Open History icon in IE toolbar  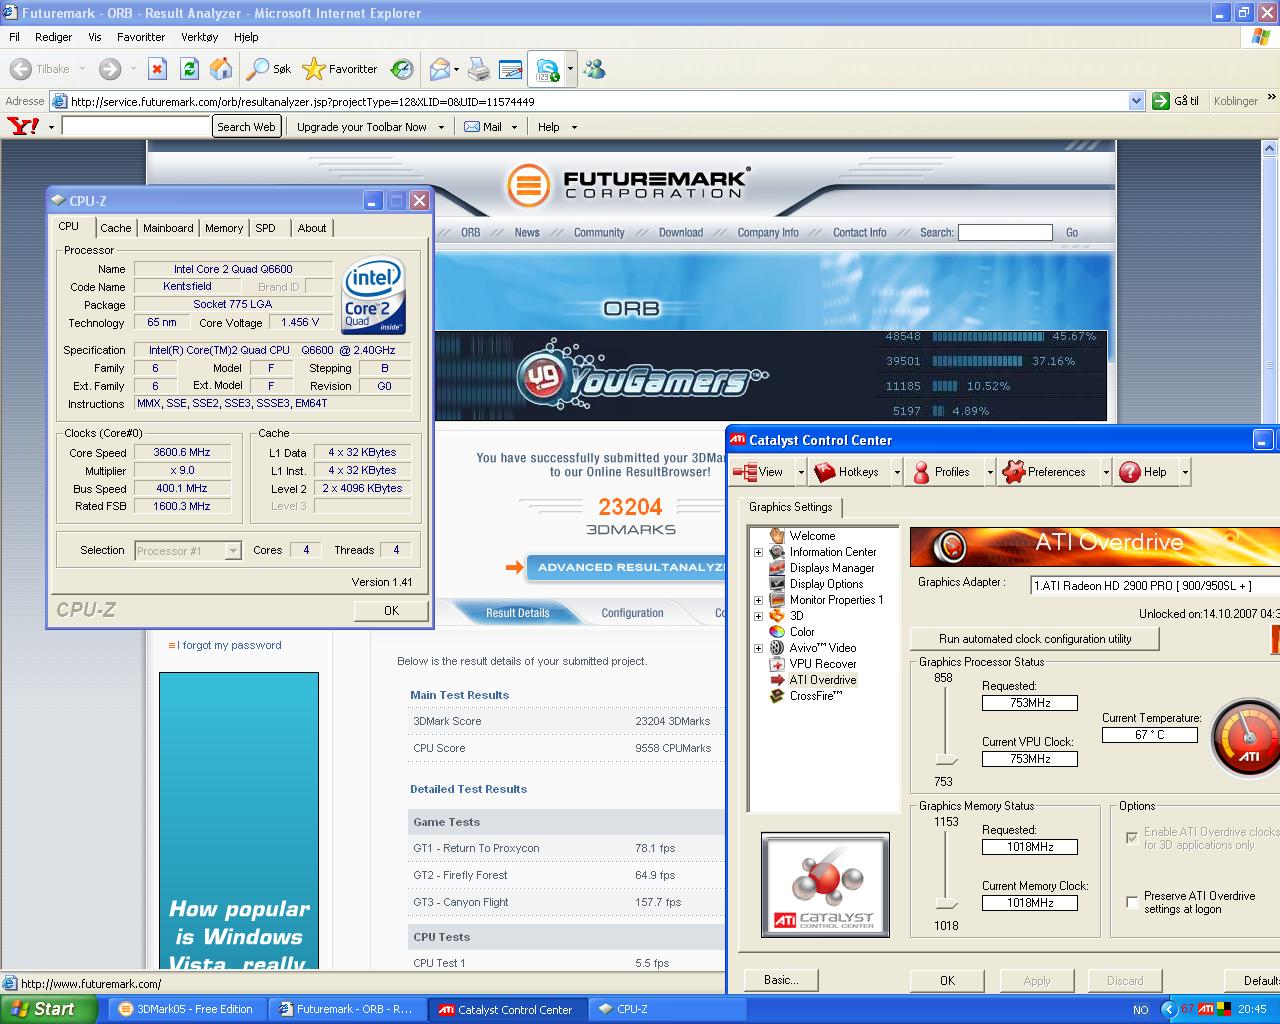click(402, 69)
